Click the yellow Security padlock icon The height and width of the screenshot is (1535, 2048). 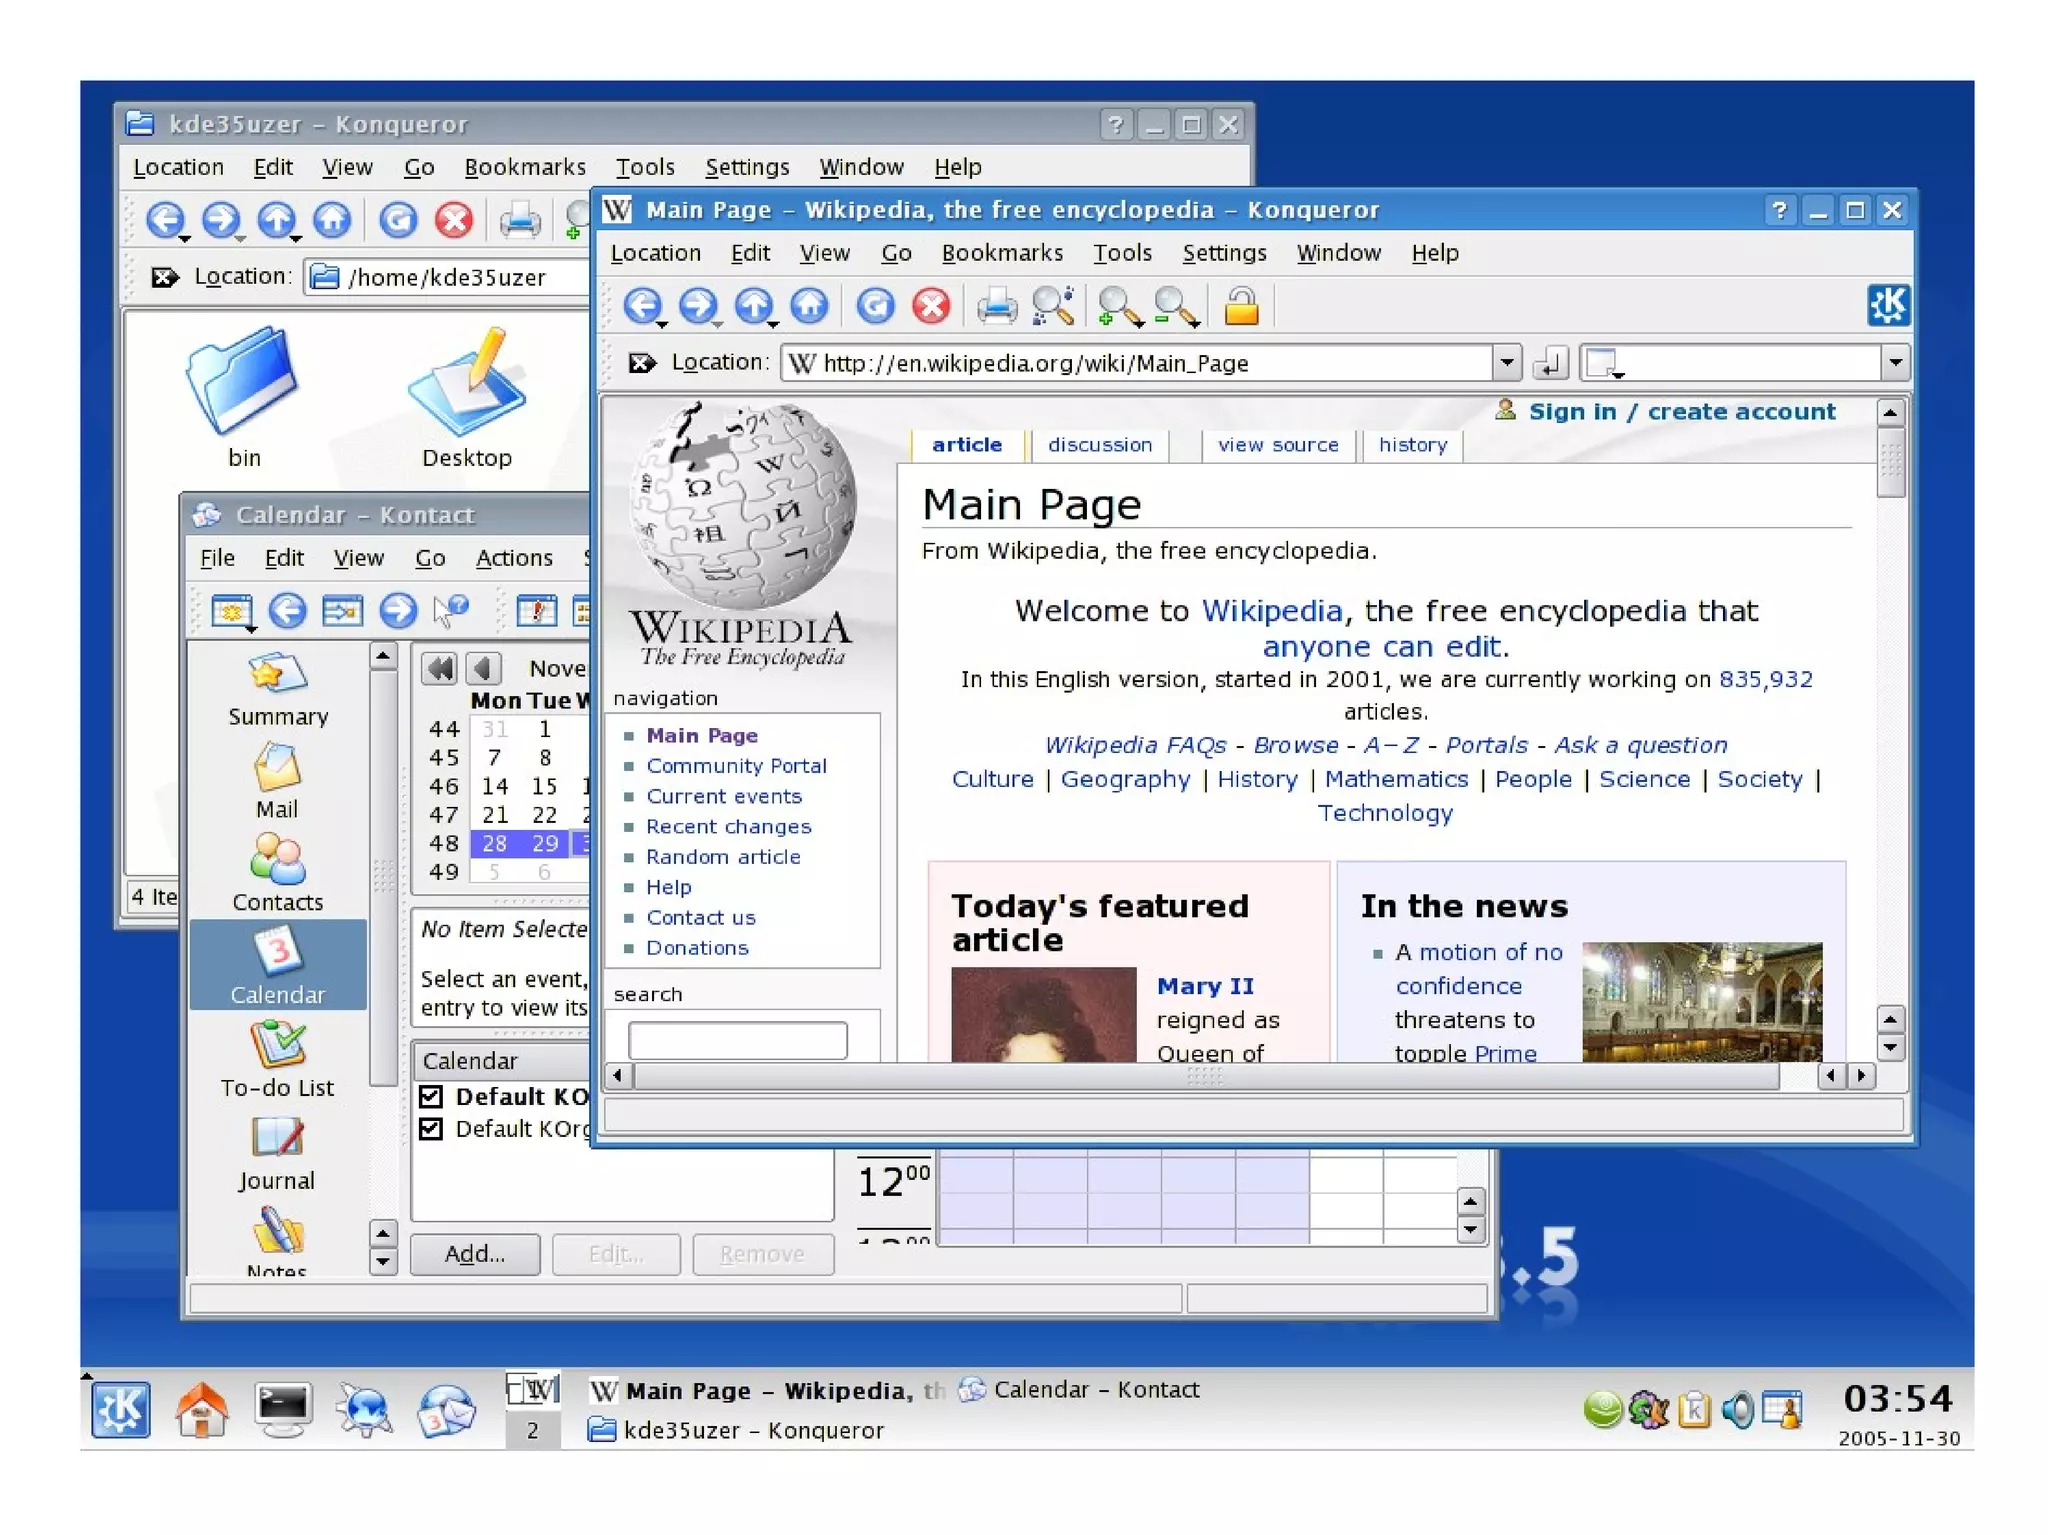[1241, 306]
